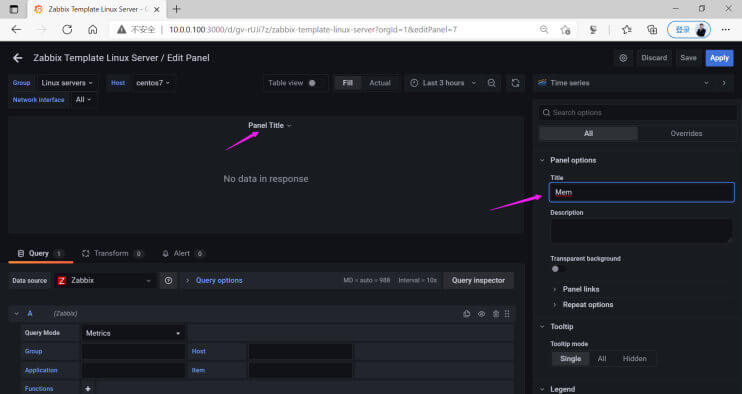Click the Save button
The image size is (742, 394).
click(x=688, y=58)
